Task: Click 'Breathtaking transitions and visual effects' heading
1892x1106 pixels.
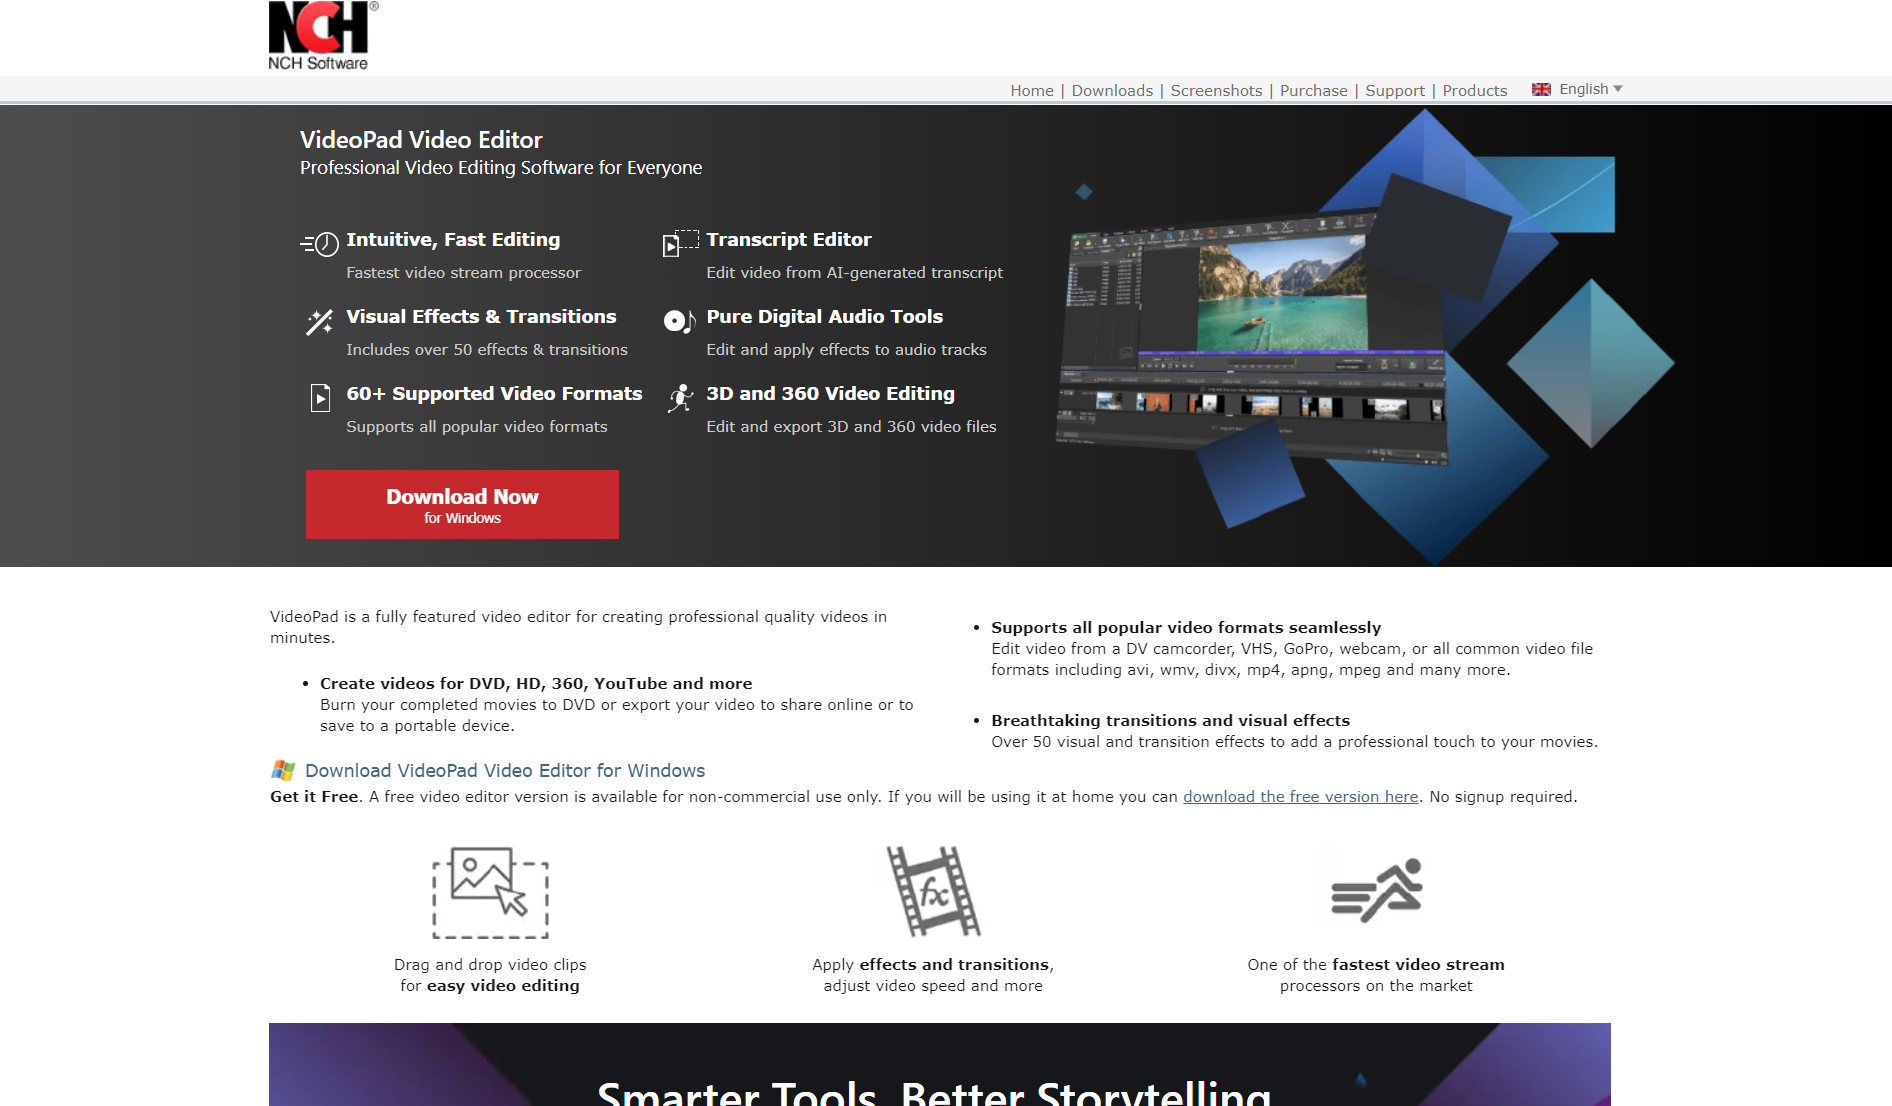Action: 1170,720
